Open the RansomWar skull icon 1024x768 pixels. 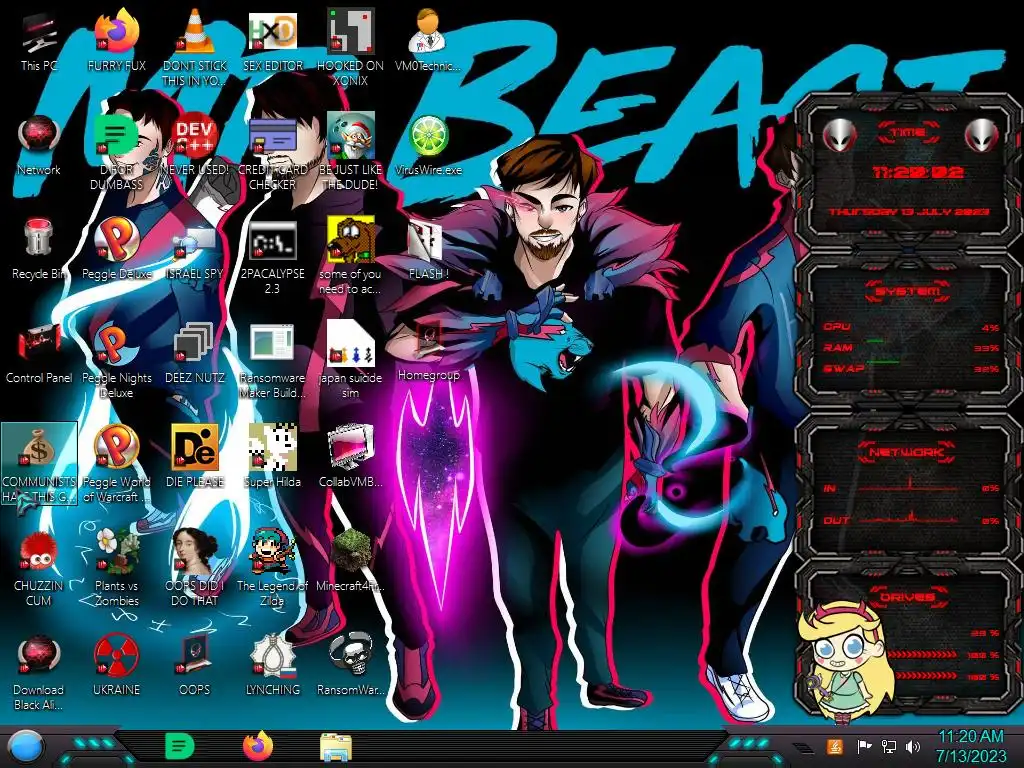click(x=350, y=665)
